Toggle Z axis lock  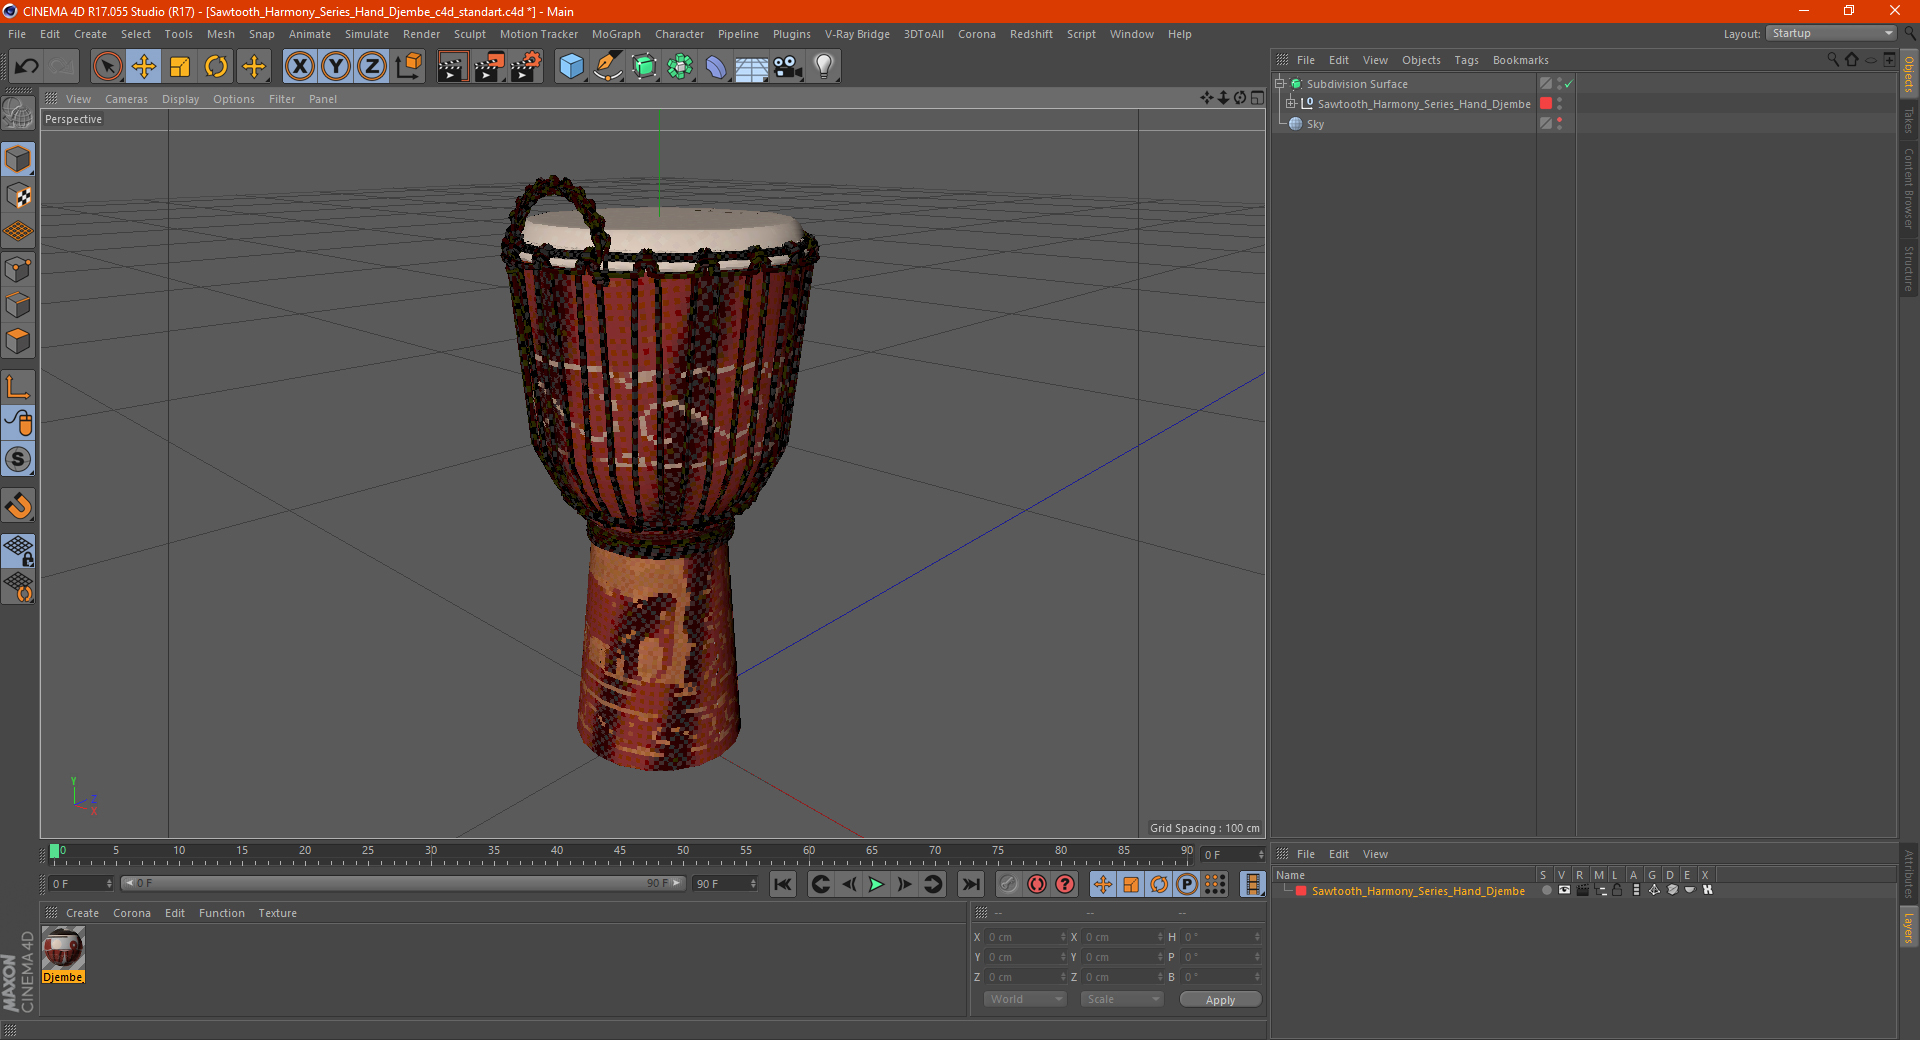(372, 67)
